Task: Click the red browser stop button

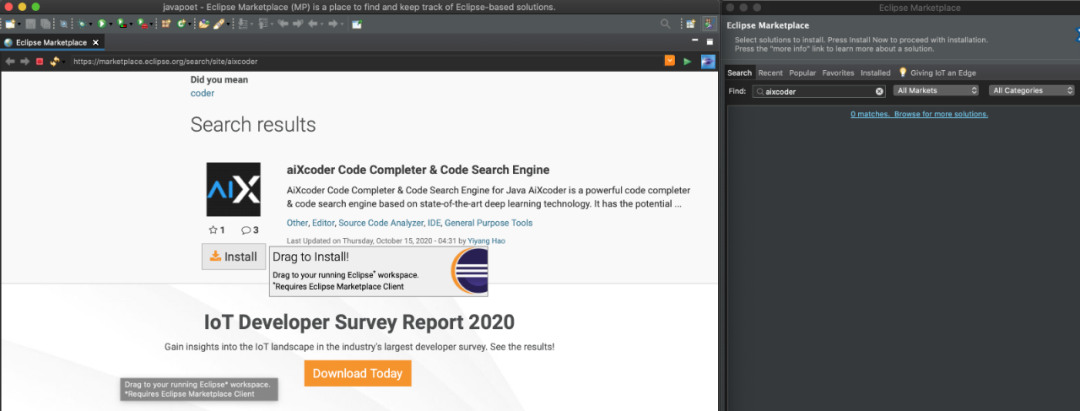Action: click(x=39, y=61)
